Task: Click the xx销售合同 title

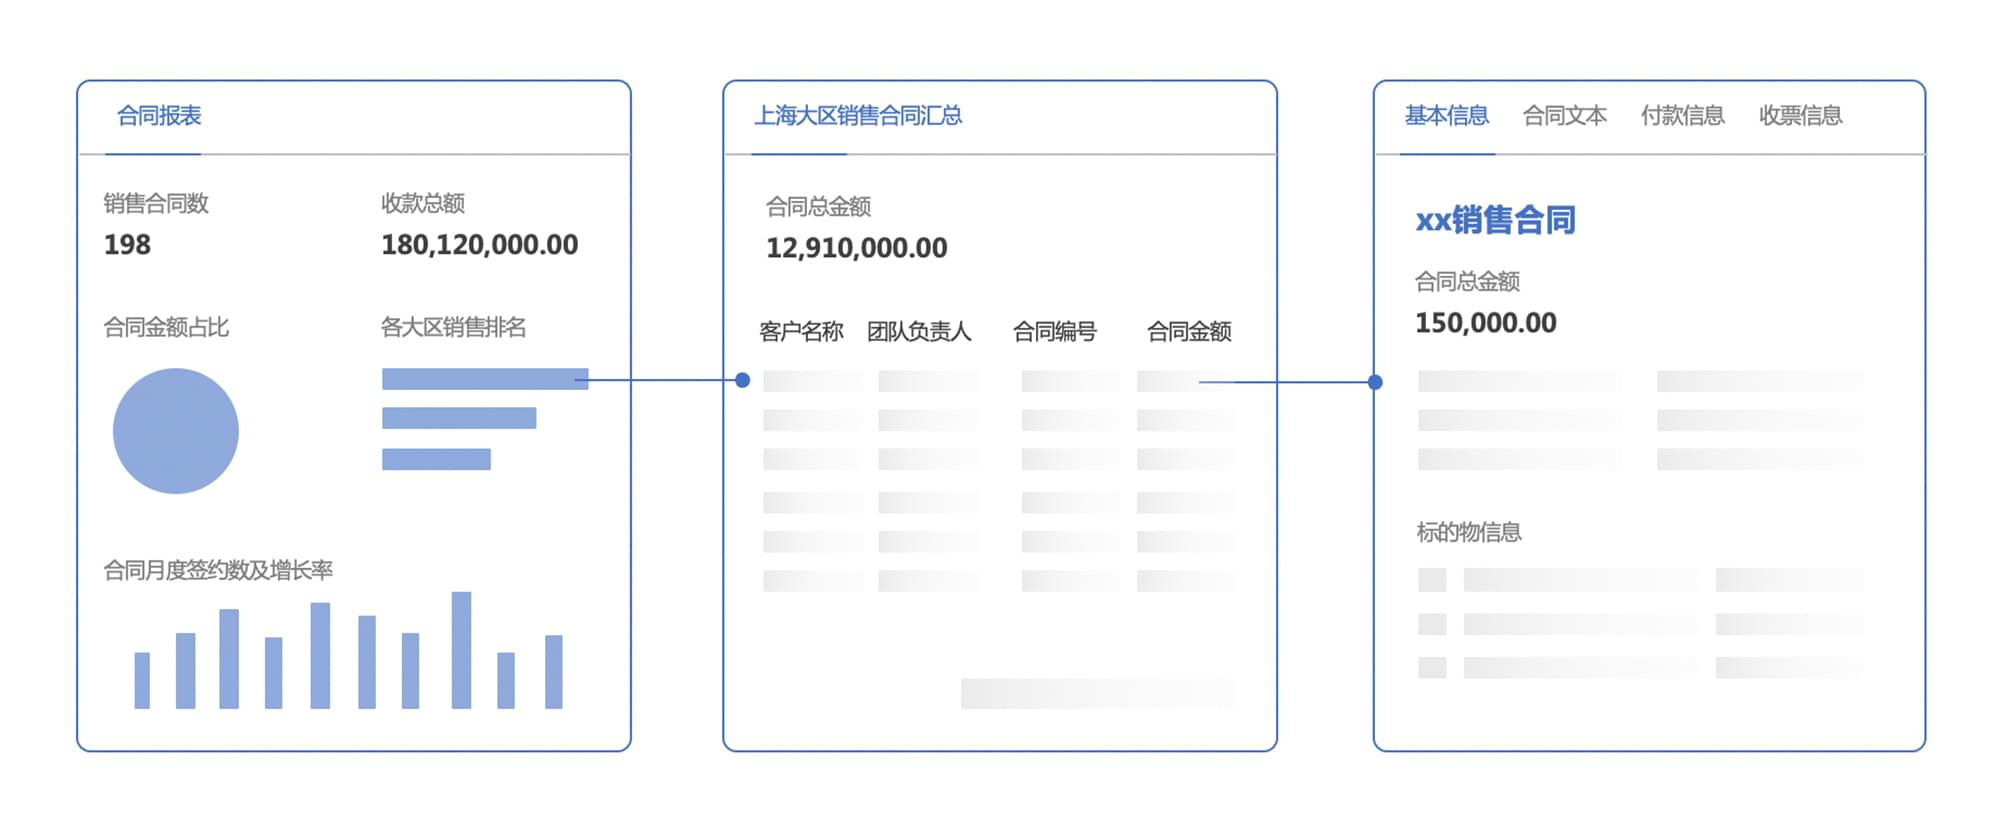Action: click(x=1495, y=220)
